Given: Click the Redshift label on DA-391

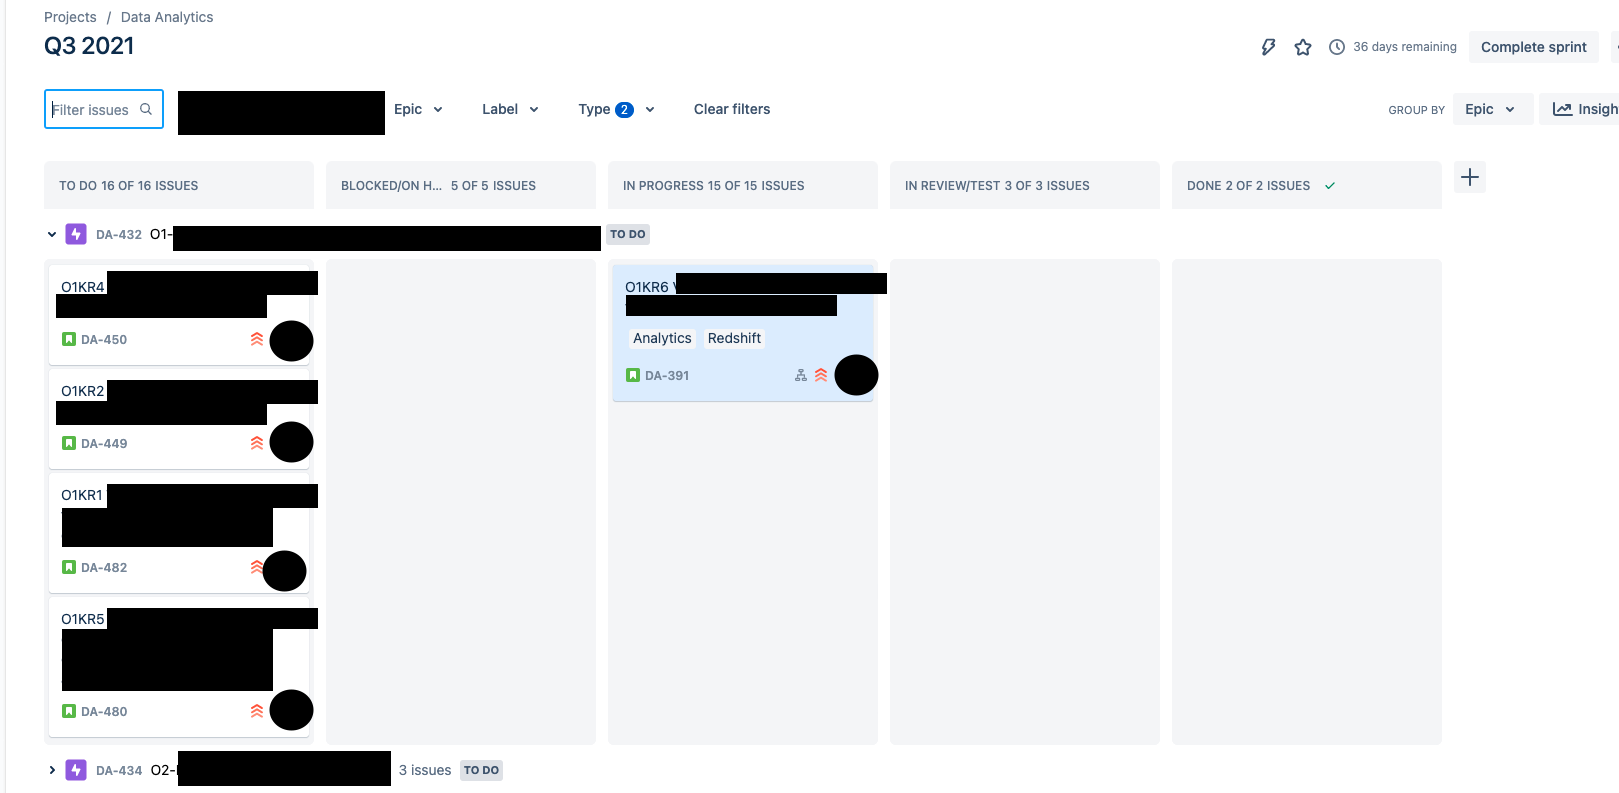Looking at the screenshot, I should [734, 338].
